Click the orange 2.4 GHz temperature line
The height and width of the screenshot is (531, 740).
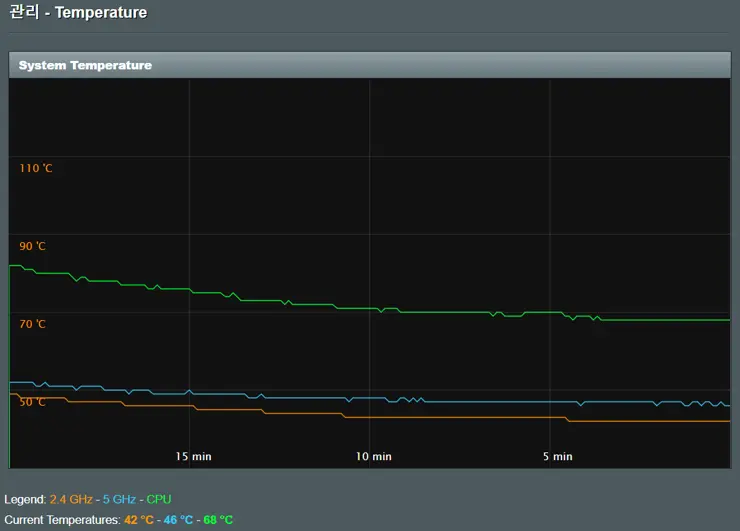point(450,417)
